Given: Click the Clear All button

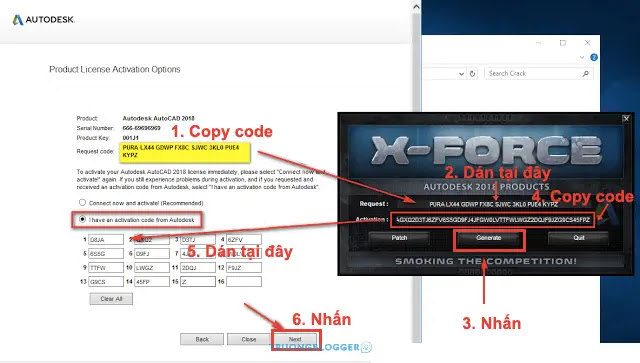Looking at the screenshot, I should point(111,299).
